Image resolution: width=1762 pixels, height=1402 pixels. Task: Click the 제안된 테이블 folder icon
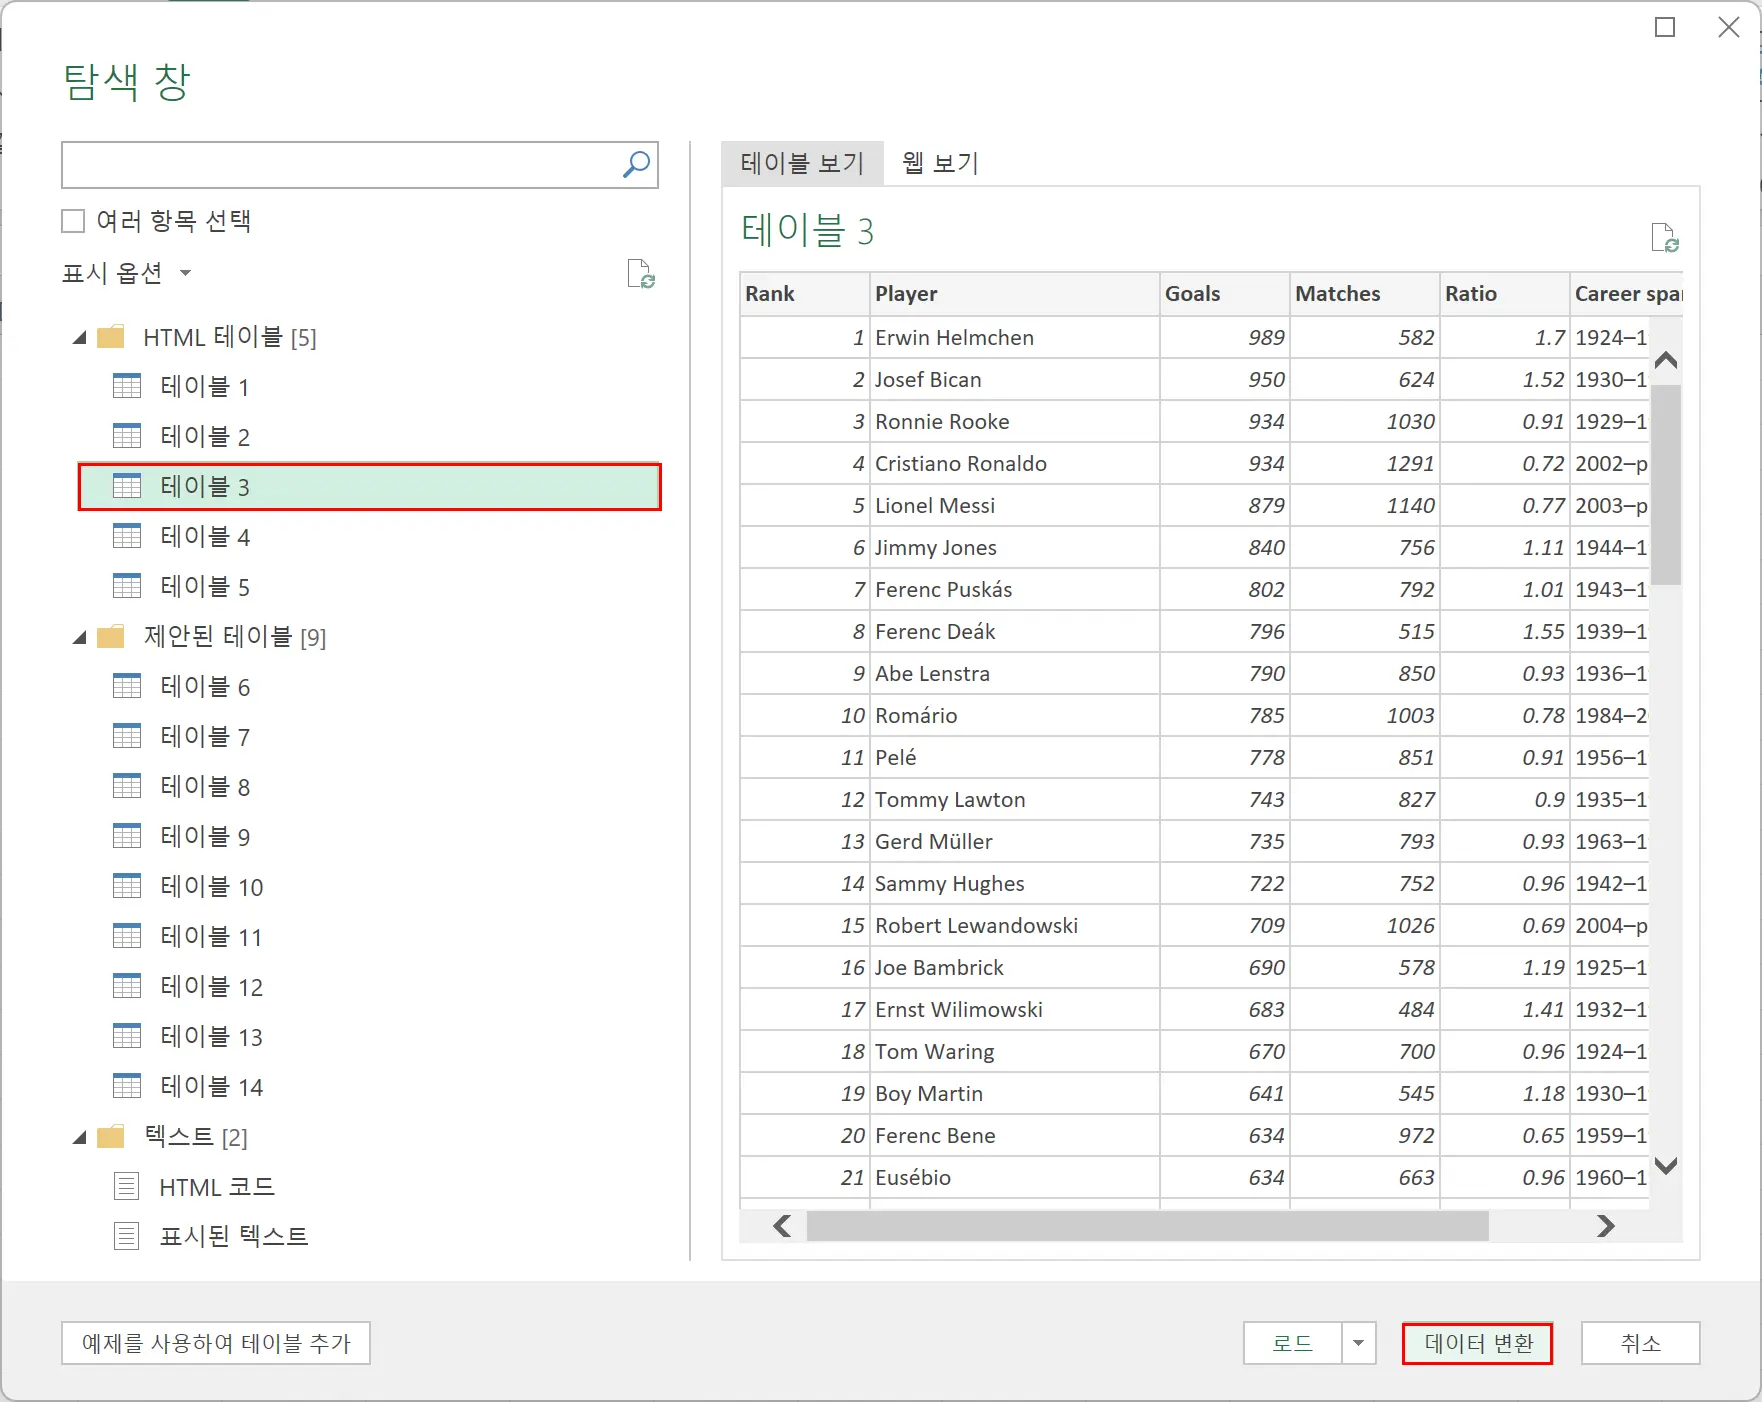(111, 637)
